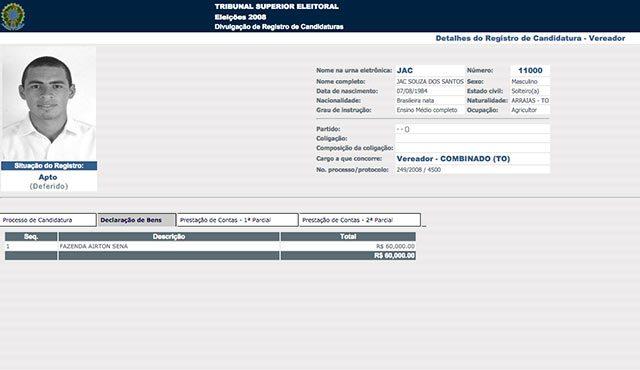640x370 pixels.
Task: Click sequence number 1 in assets table
Action: 8,246
